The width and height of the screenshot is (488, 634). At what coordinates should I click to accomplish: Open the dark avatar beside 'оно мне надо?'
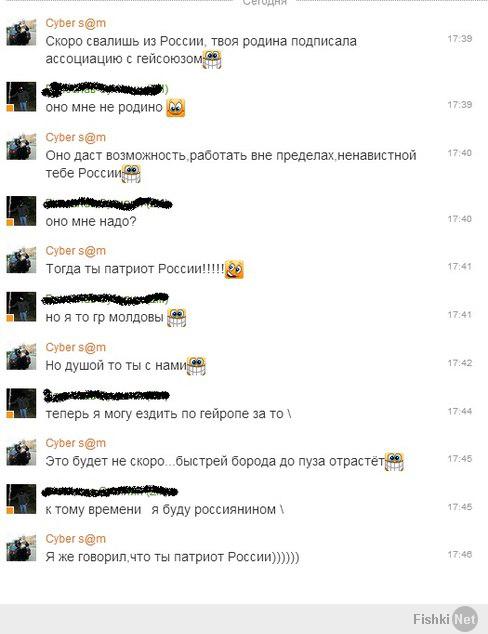[x=21, y=211]
